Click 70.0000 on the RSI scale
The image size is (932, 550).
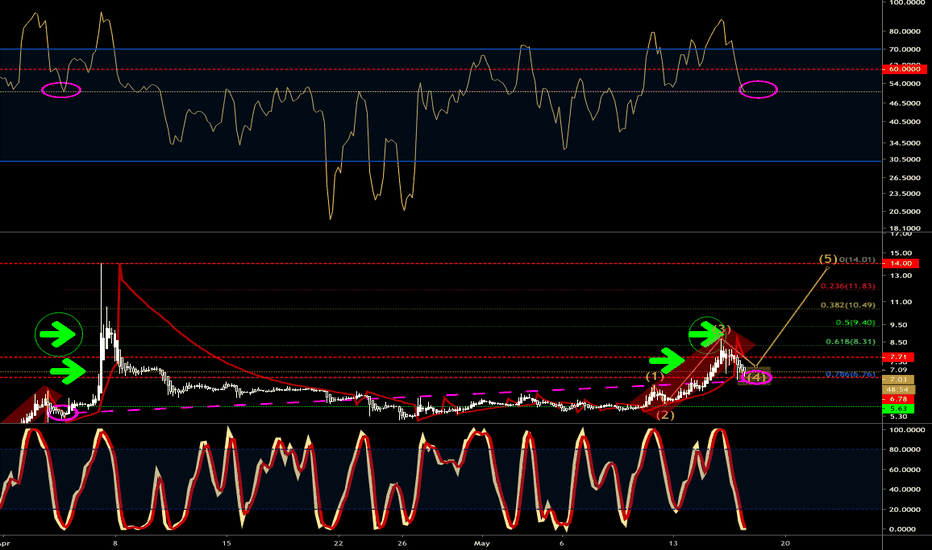905,49
